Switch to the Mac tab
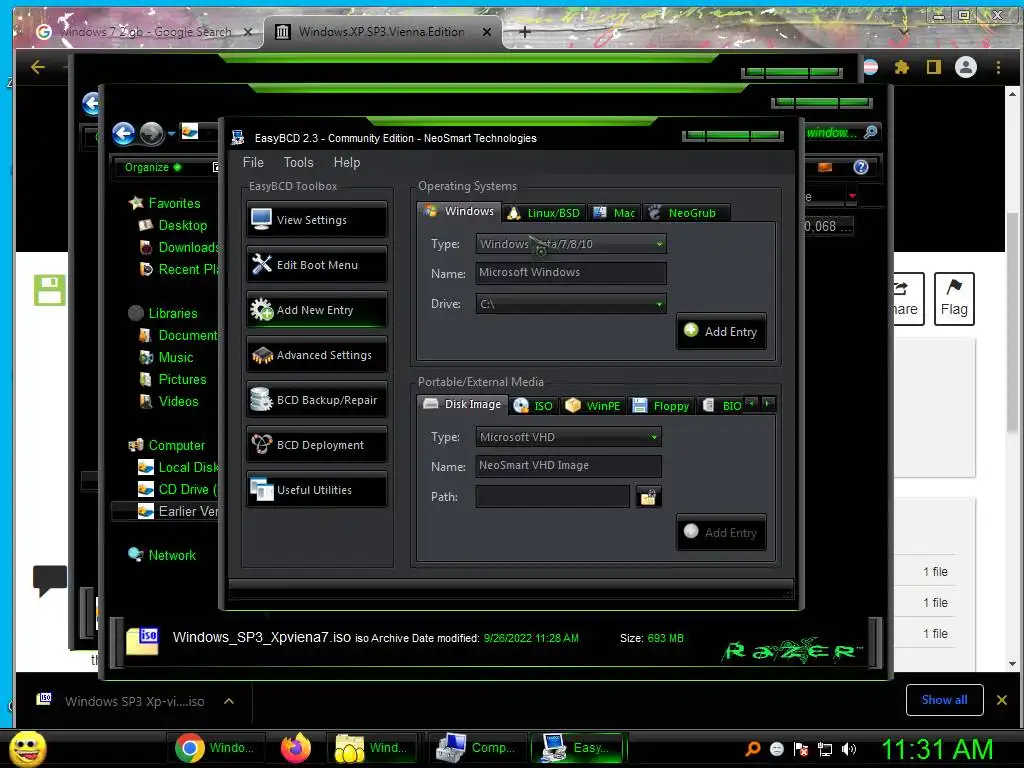The image size is (1024, 768). (x=615, y=213)
